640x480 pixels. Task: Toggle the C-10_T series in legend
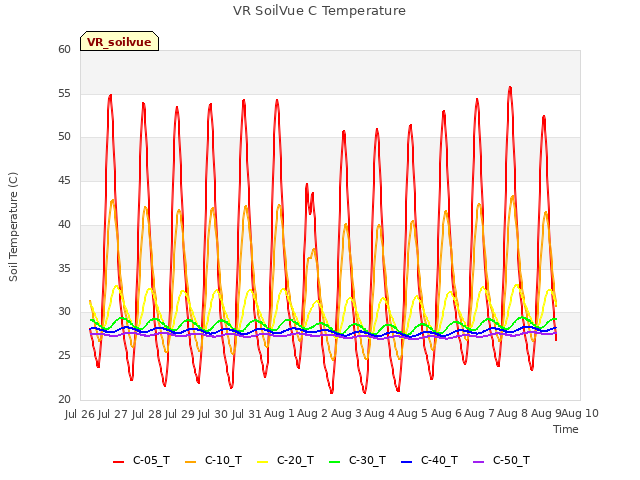(213, 461)
